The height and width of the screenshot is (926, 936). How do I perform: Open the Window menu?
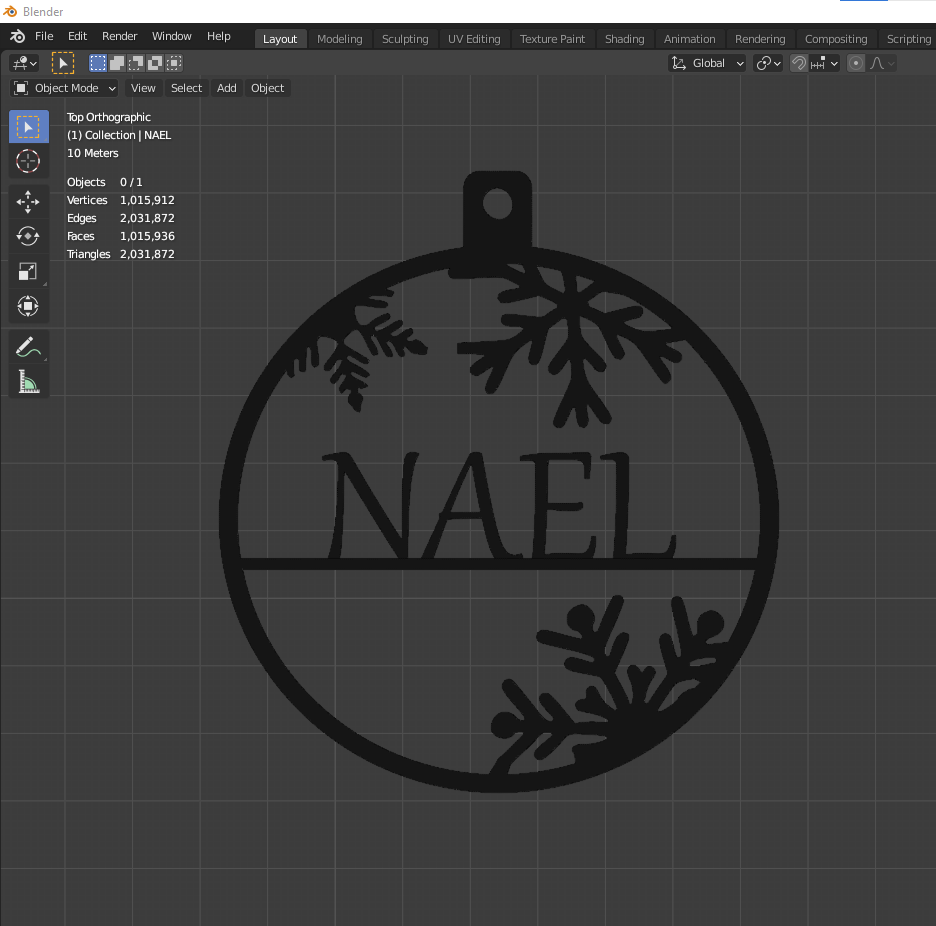[172, 36]
